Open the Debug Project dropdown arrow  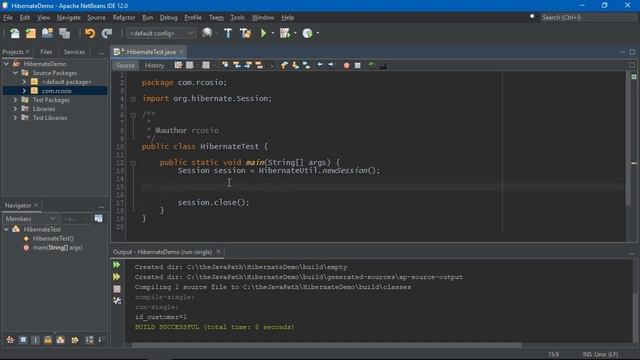(x=295, y=33)
